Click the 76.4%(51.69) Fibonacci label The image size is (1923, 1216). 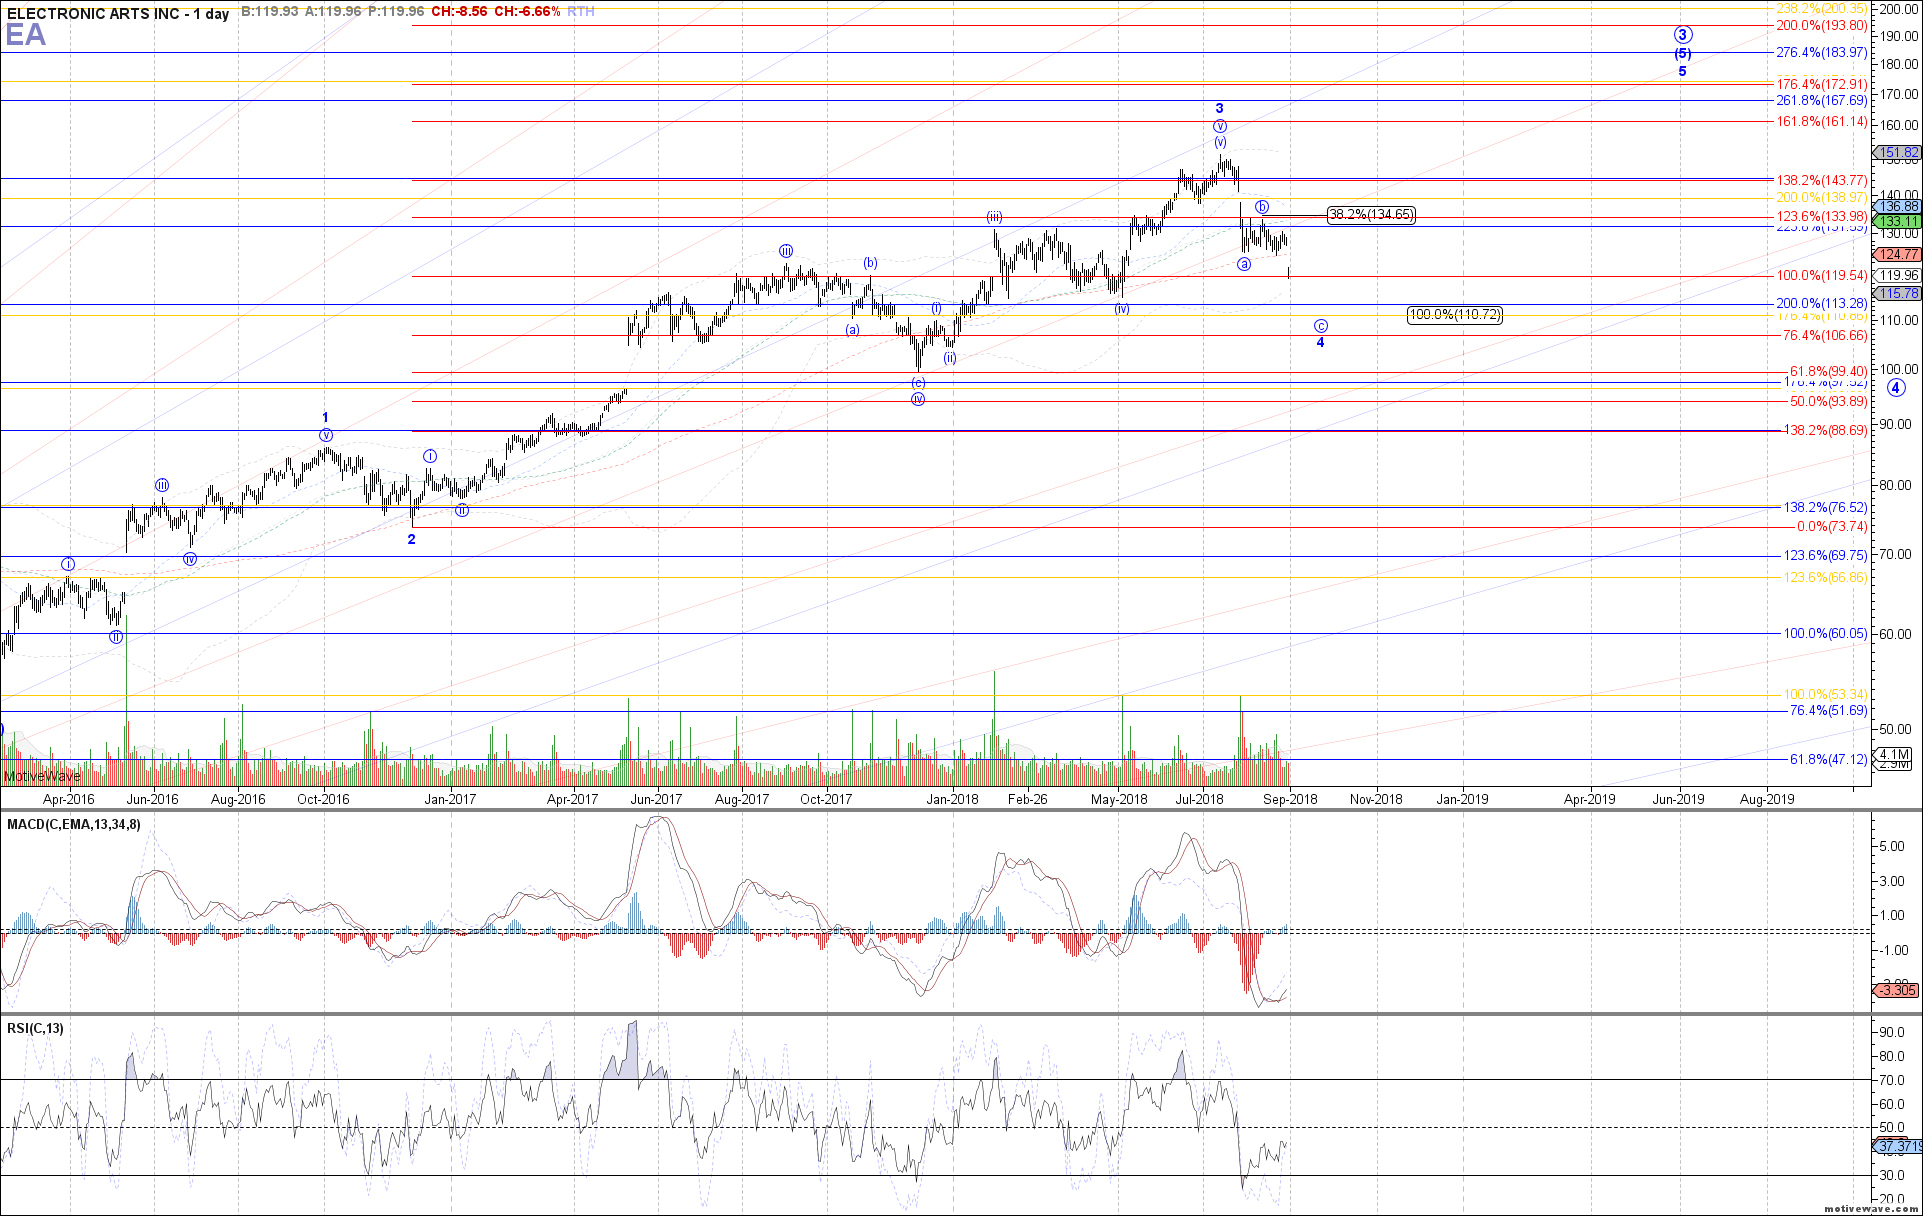pos(1828,710)
